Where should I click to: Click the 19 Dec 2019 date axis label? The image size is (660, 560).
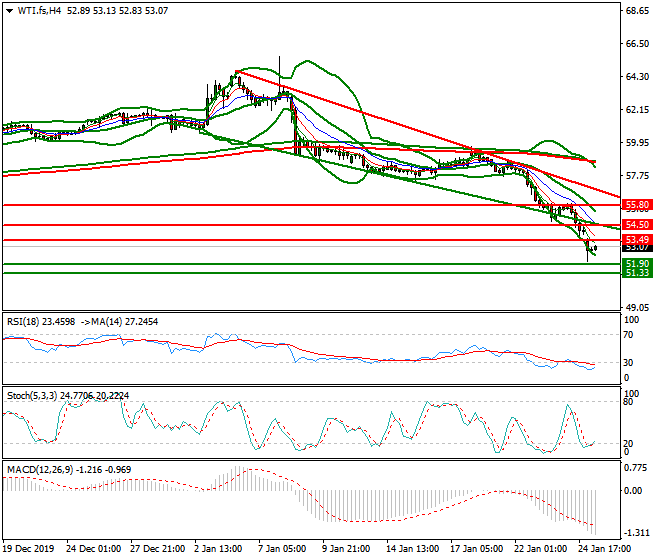tap(29, 549)
